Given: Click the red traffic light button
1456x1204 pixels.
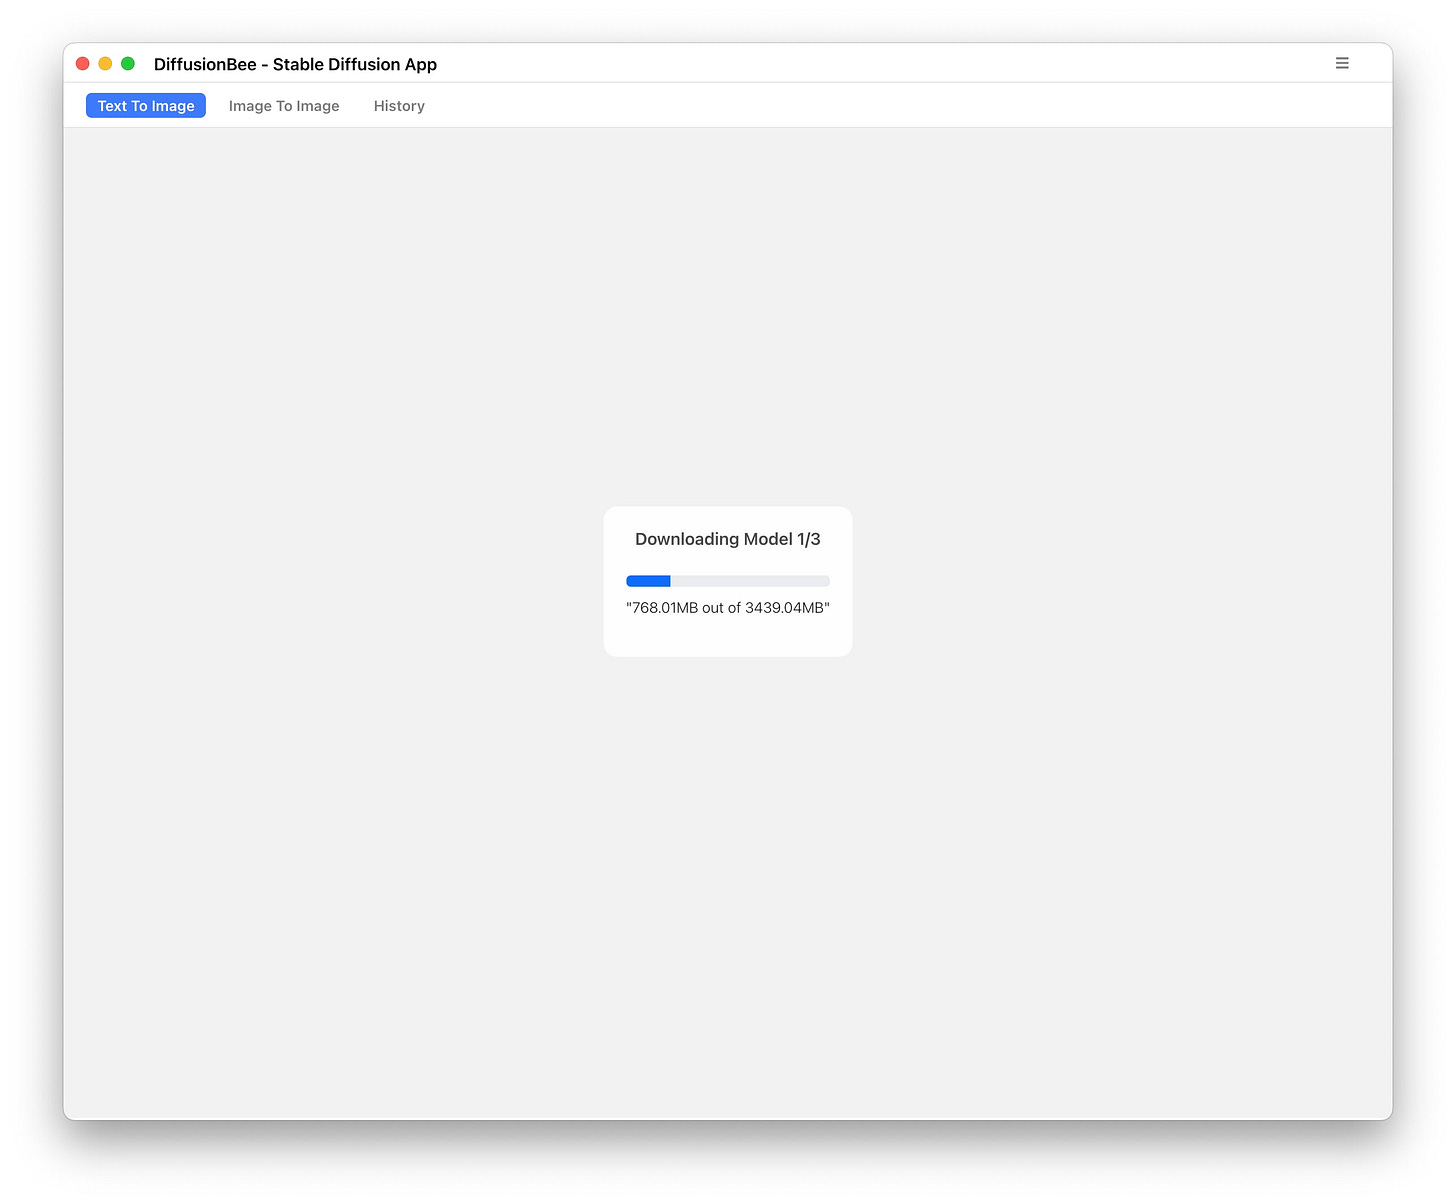Looking at the screenshot, I should point(82,62).
